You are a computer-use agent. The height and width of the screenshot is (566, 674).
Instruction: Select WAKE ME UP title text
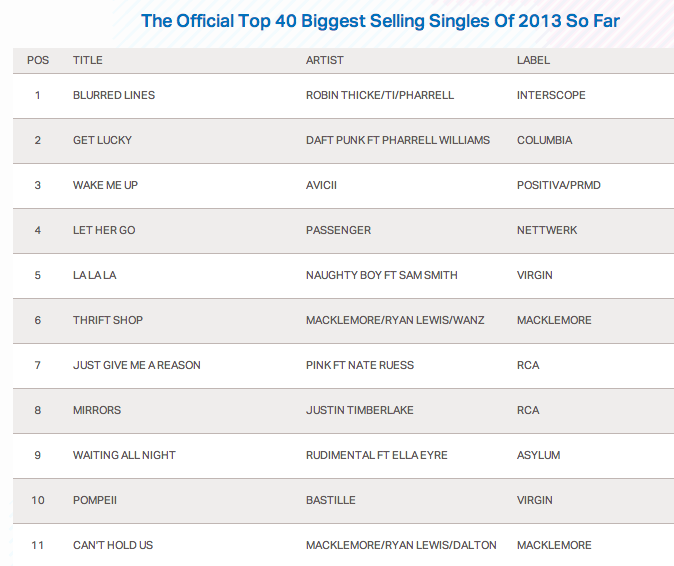(105, 185)
